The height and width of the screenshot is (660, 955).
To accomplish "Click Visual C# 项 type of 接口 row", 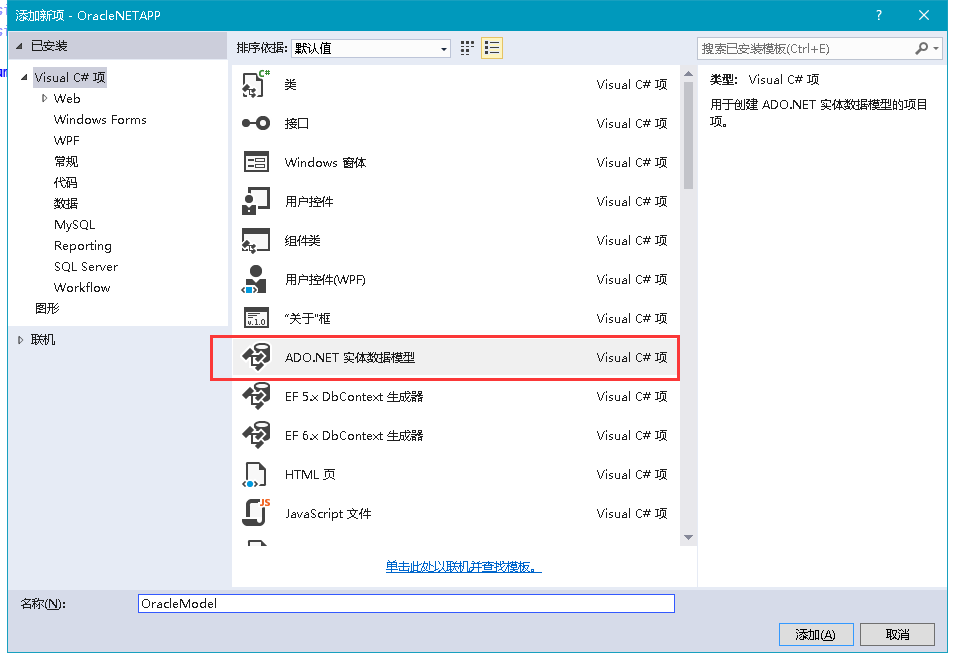I will pos(632,124).
